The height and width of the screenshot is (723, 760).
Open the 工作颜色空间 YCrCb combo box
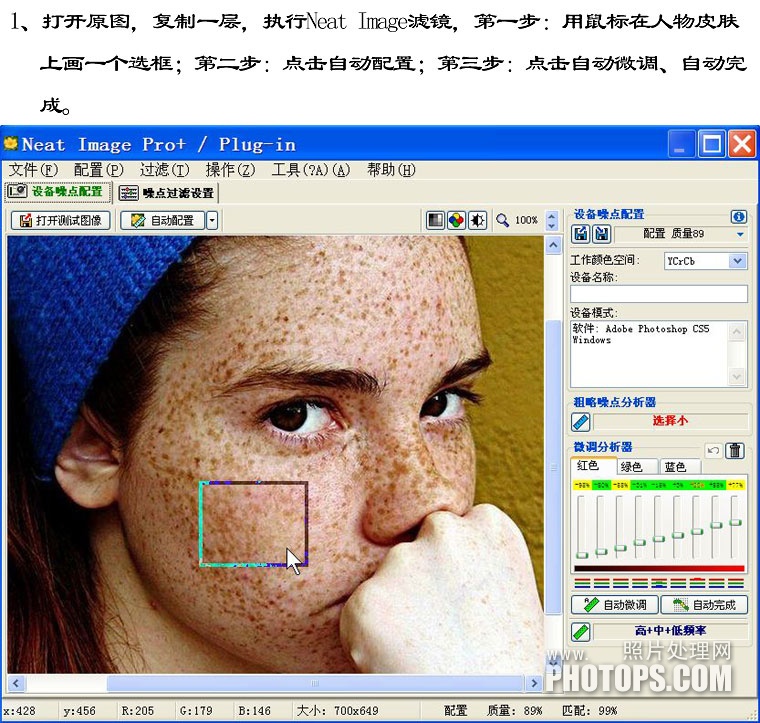pos(705,261)
